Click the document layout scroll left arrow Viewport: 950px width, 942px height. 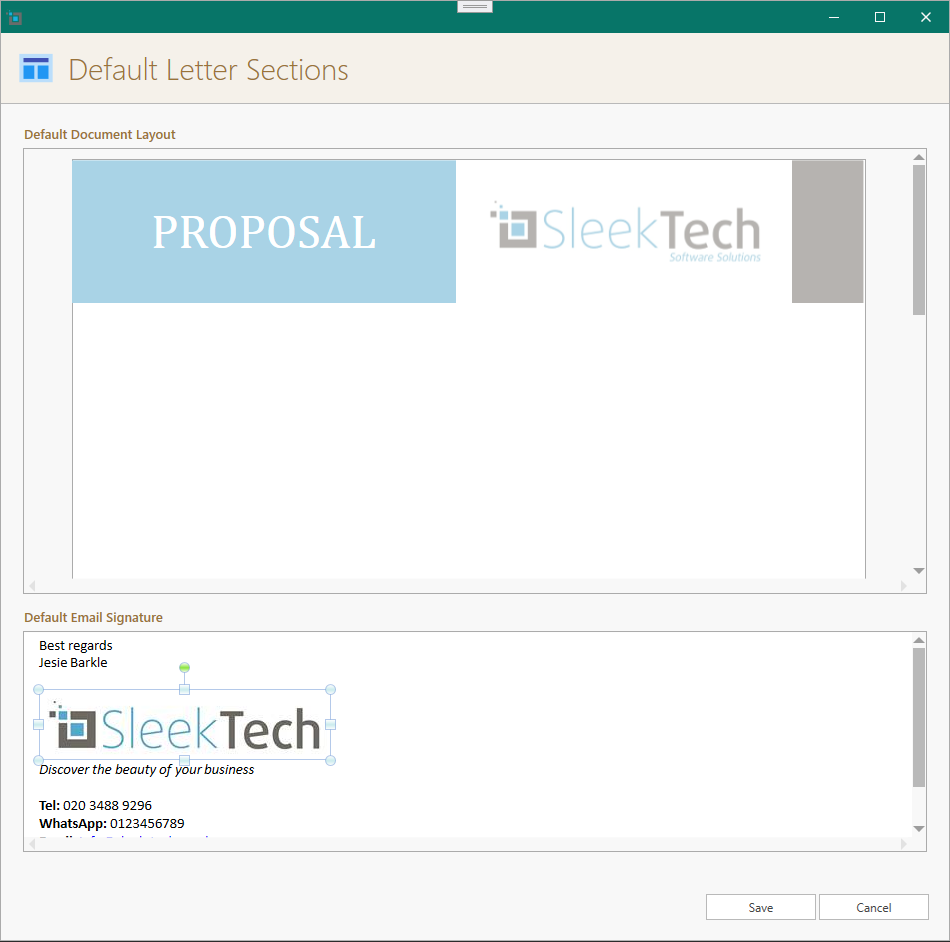click(x=32, y=586)
